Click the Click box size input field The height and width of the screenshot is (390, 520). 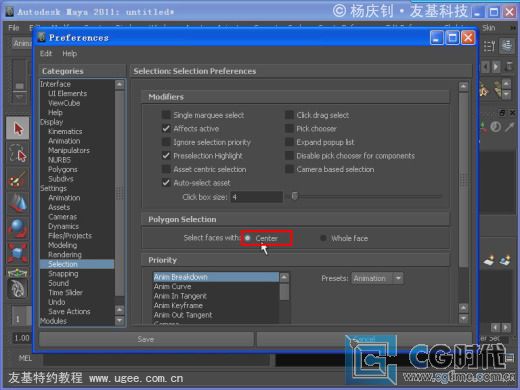point(256,197)
